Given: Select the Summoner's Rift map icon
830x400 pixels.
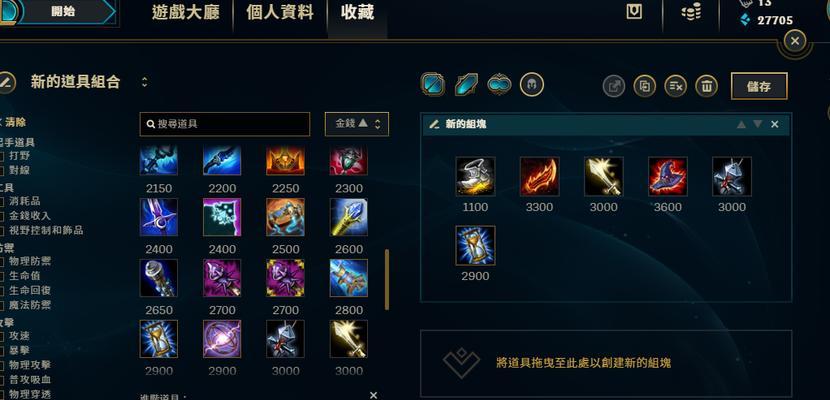Looking at the screenshot, I should click(433, 84).
